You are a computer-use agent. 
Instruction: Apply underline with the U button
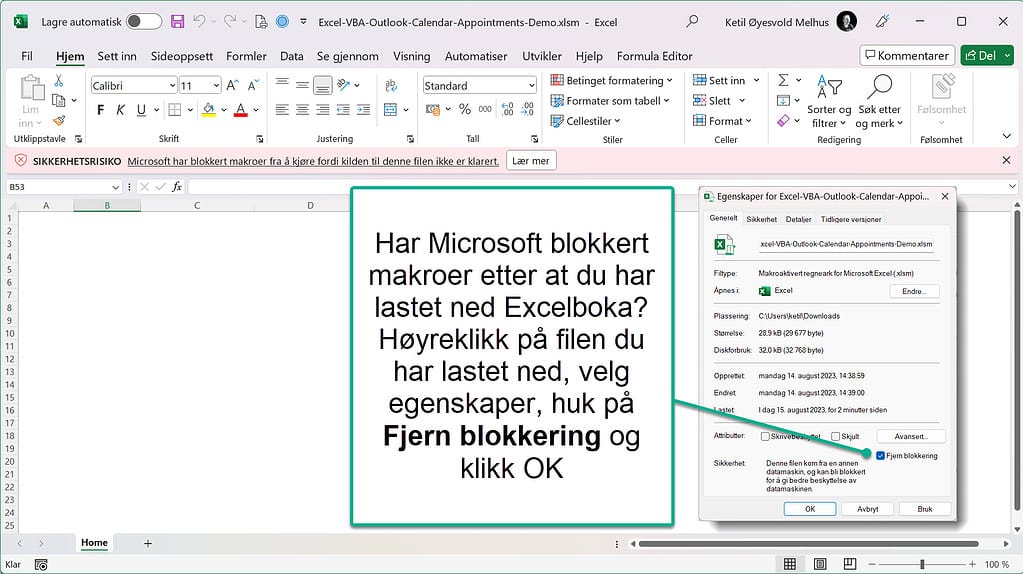tap(141, 110)
